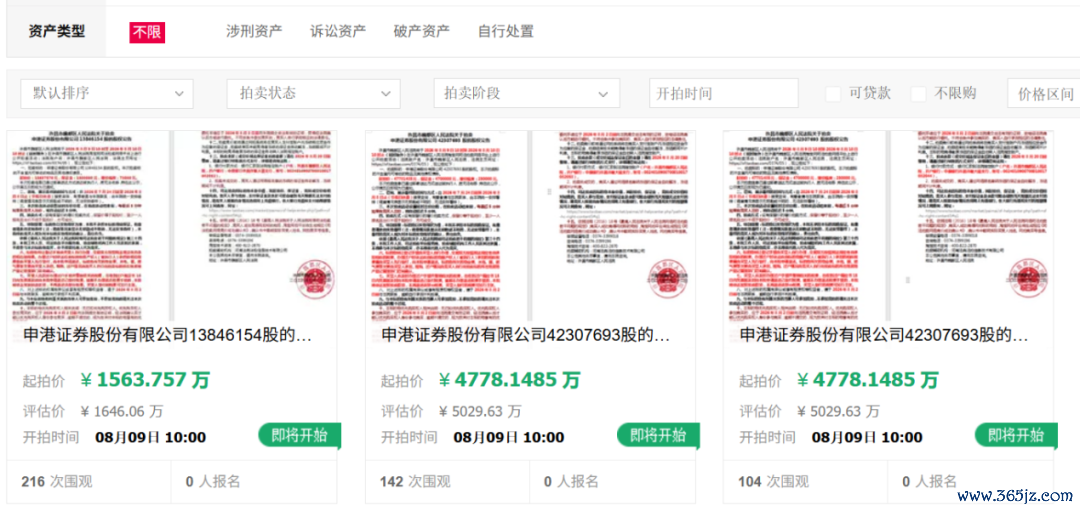This screenshot has height=511, width=1080.
Task: Click the 104次围观 view count
Action: point(773,481)
